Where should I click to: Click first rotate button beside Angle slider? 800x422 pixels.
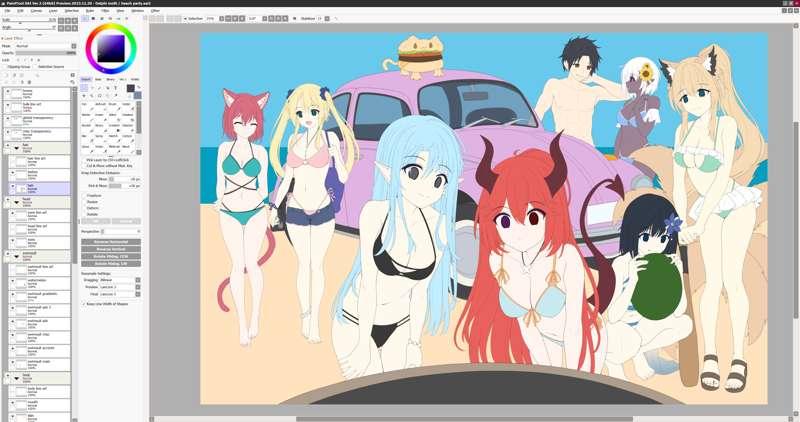pos(61,28)
